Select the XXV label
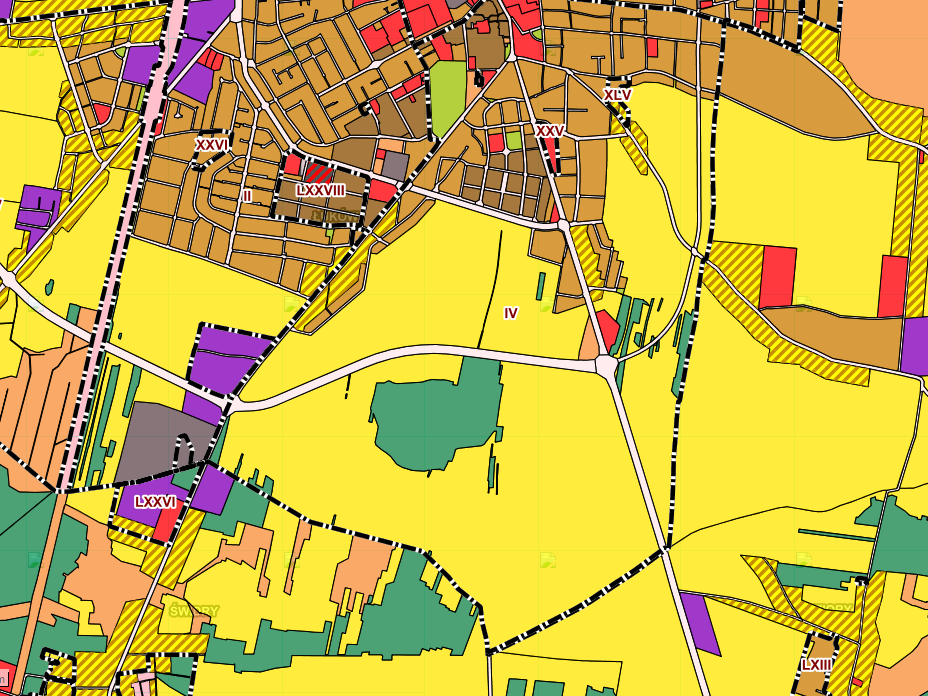928x696 pixels. pos(550,131)
